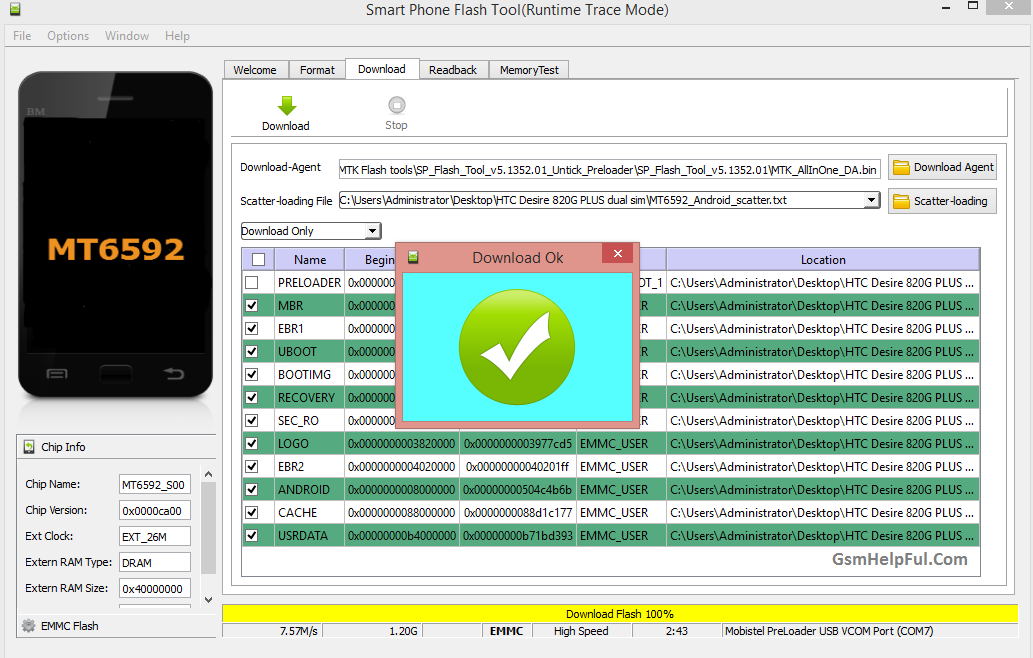Select the Download tab

(382, 69)
